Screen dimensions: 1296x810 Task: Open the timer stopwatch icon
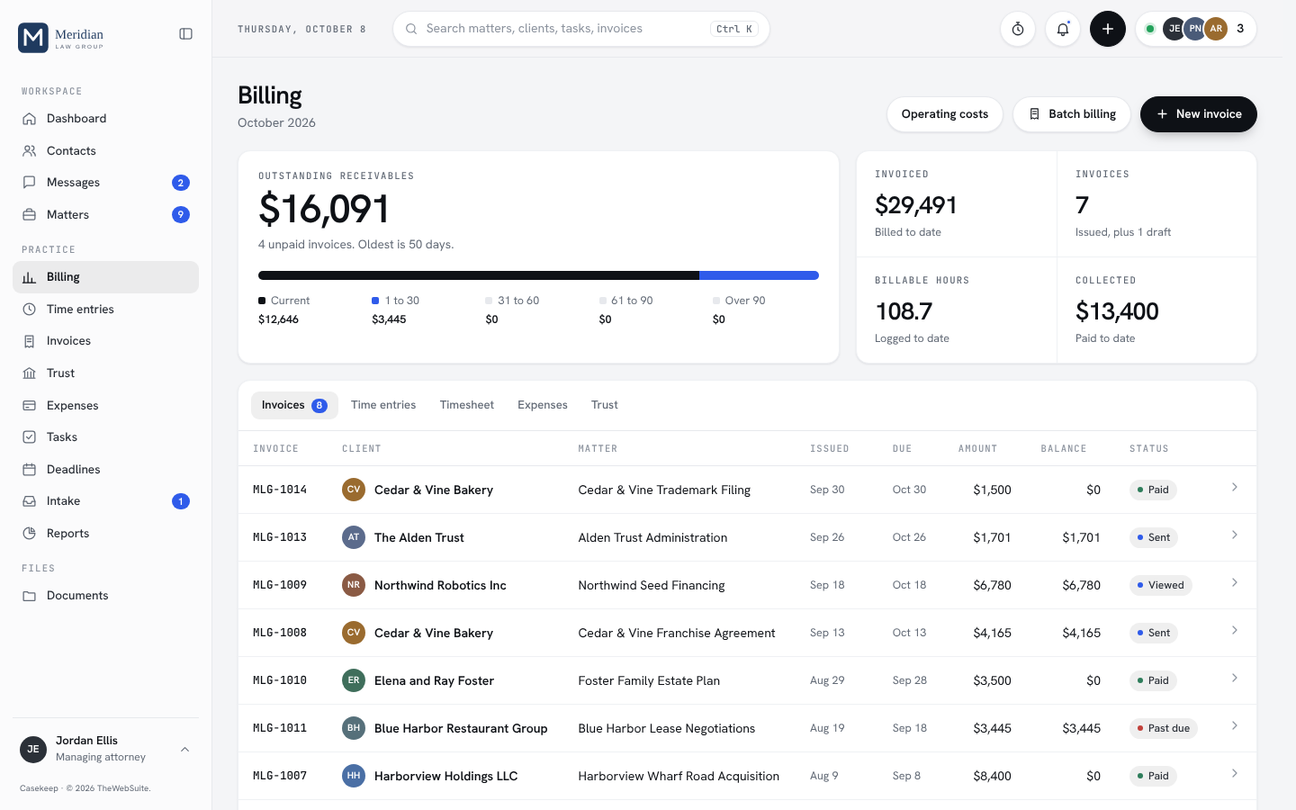[1018, 29]
